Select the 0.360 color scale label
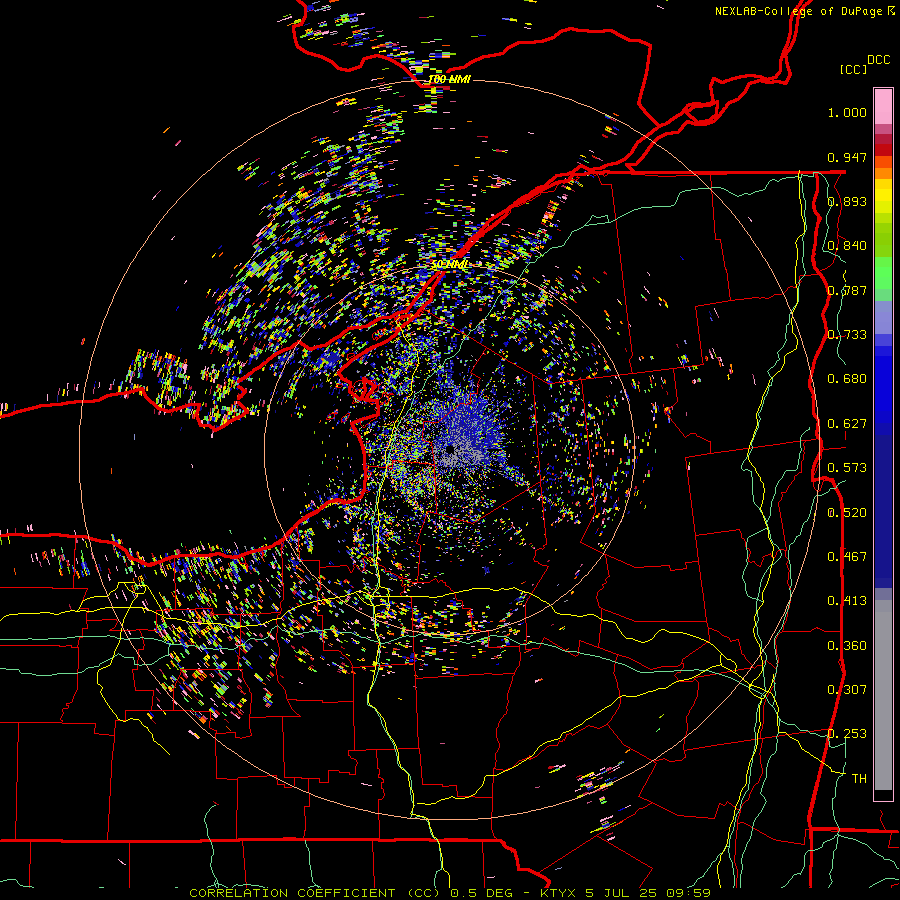 847,646
